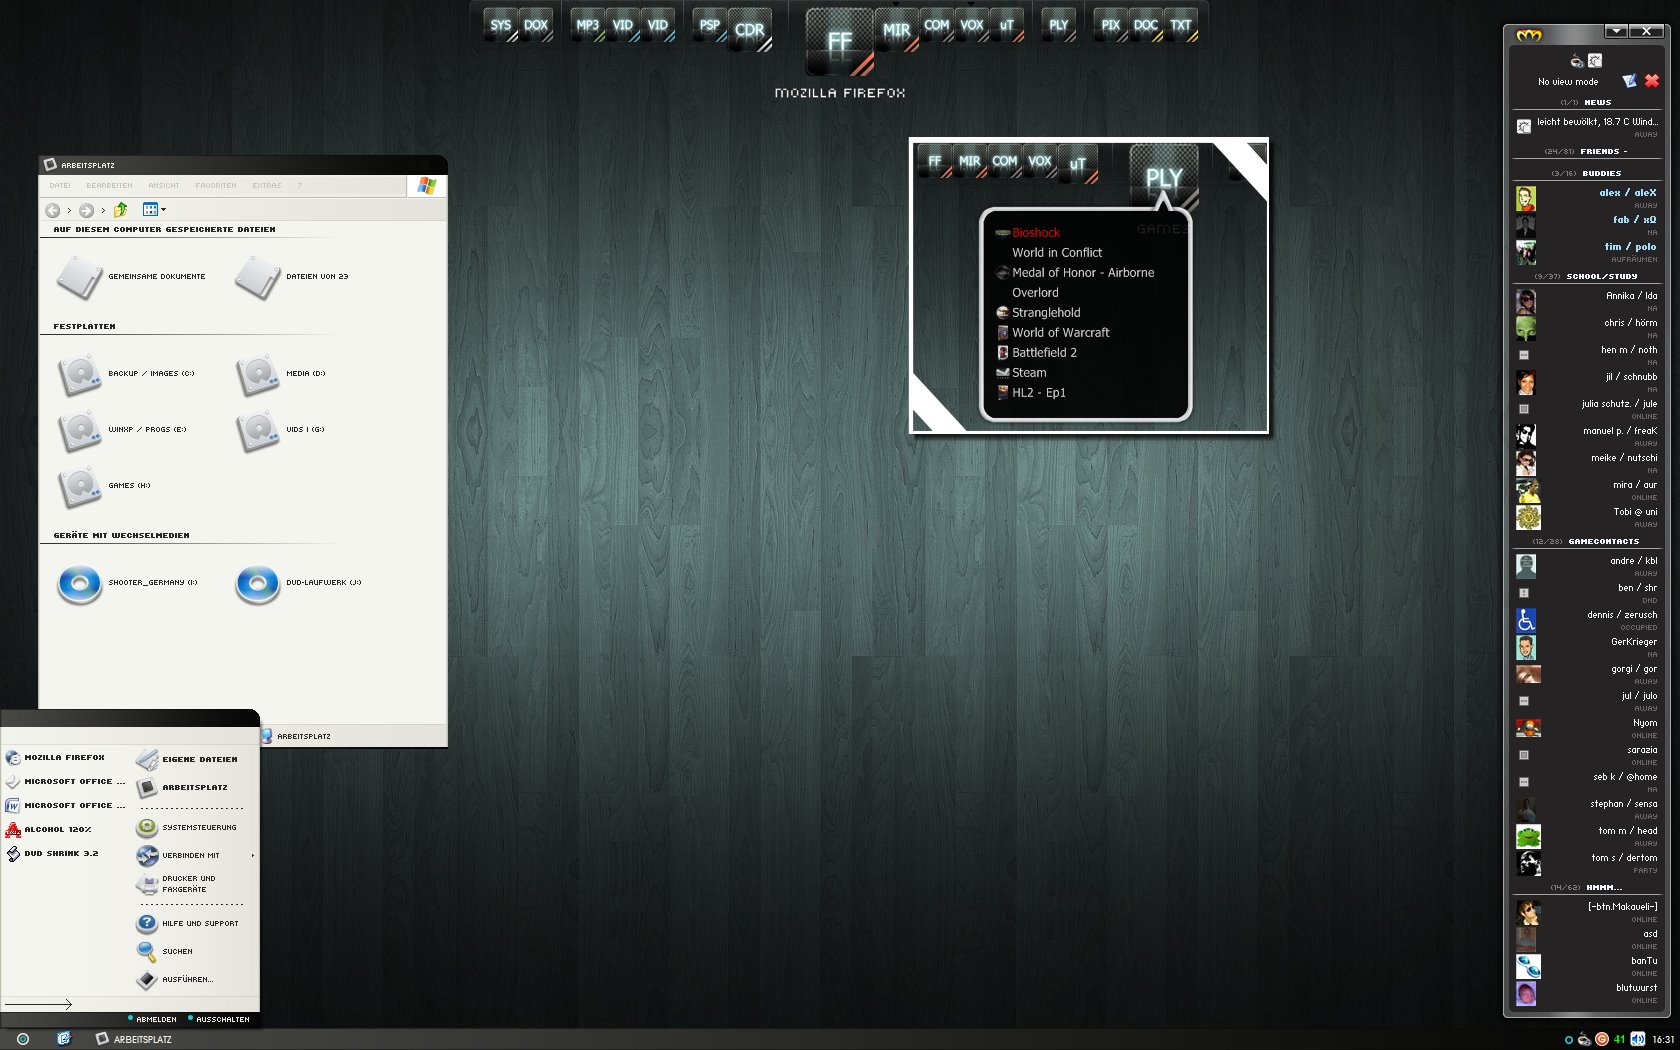
Task: Click Suchen in the start menu
Action: point(165,951)
